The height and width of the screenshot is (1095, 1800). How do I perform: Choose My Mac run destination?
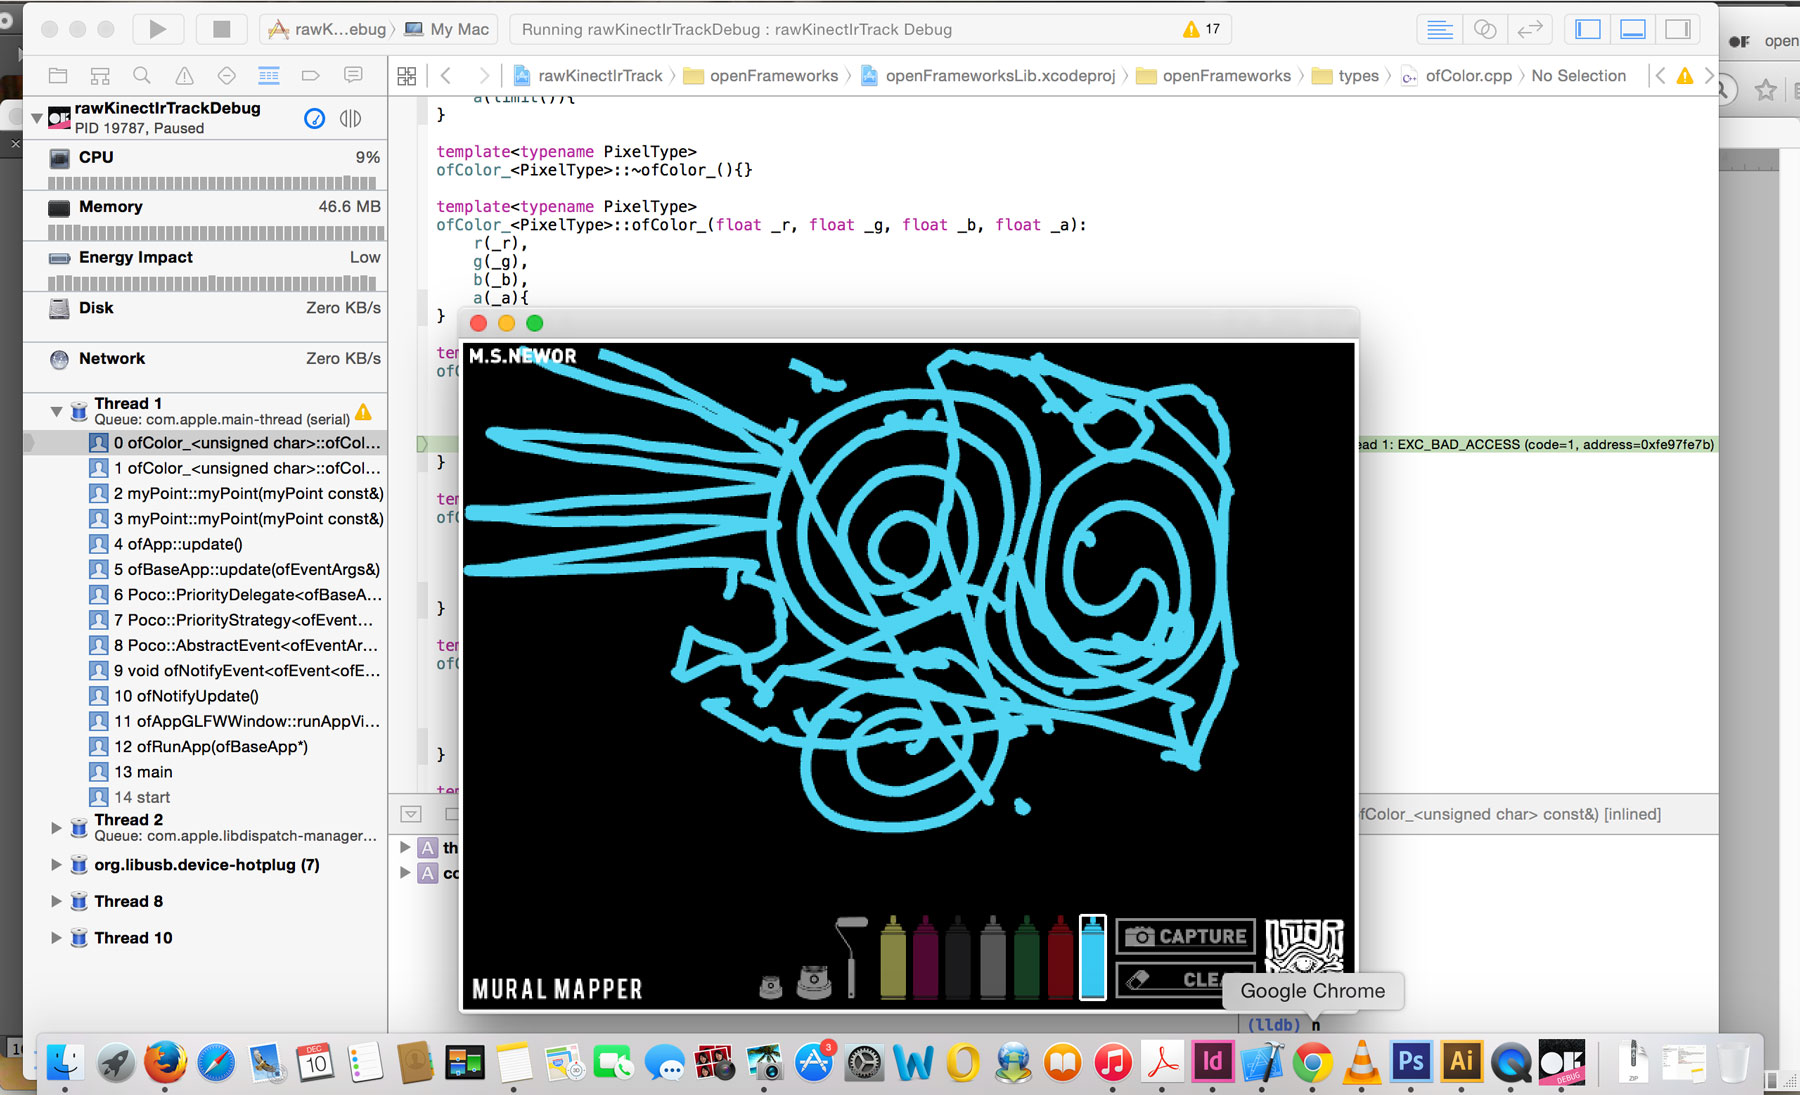[446, 29]
